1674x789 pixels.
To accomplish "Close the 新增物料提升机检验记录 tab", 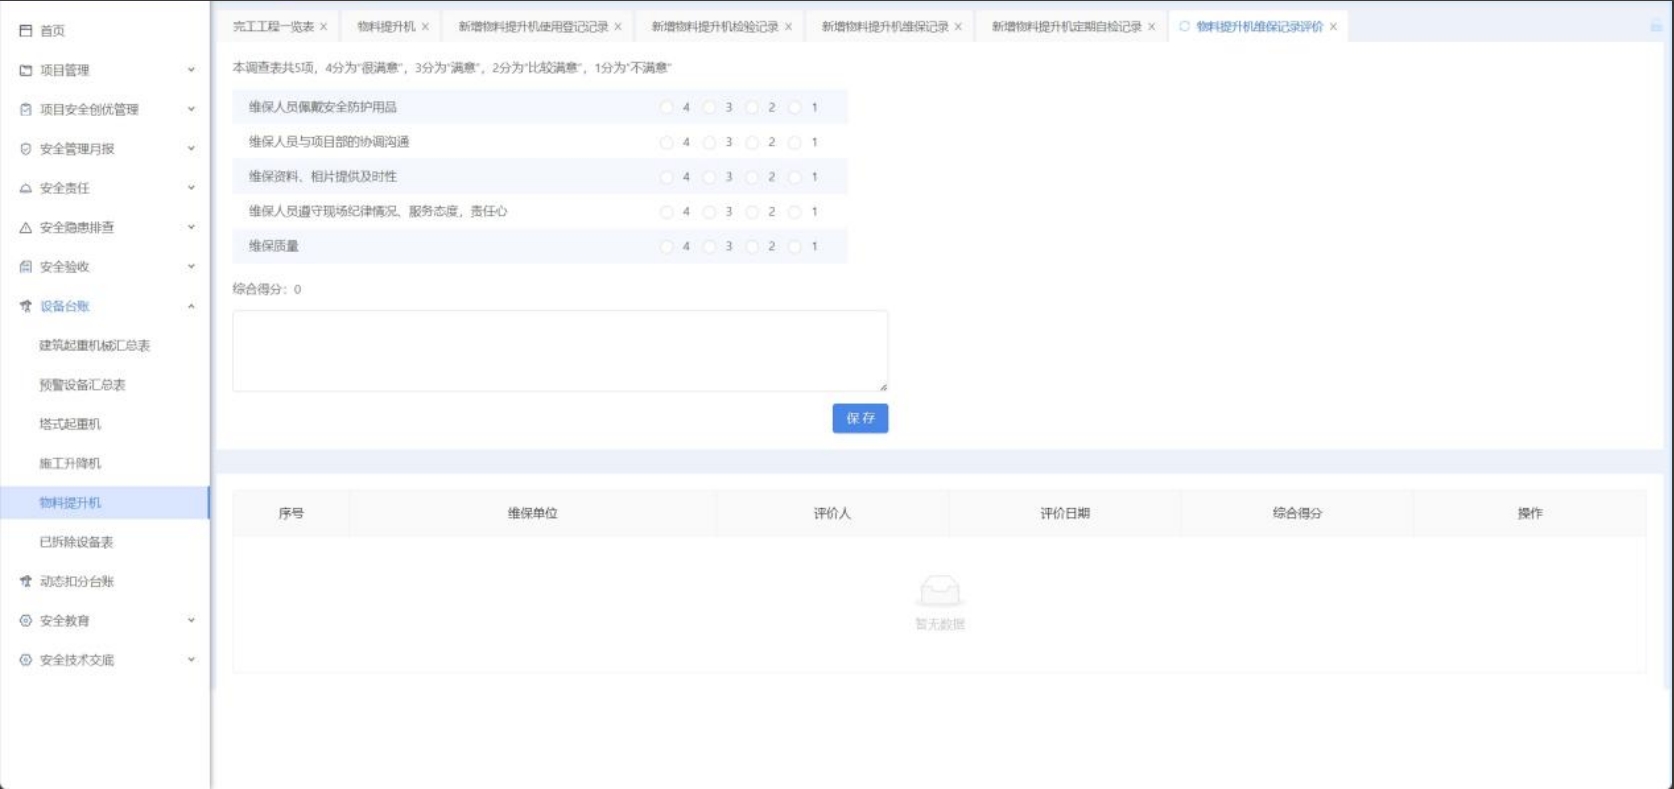I will coord(788,27).
